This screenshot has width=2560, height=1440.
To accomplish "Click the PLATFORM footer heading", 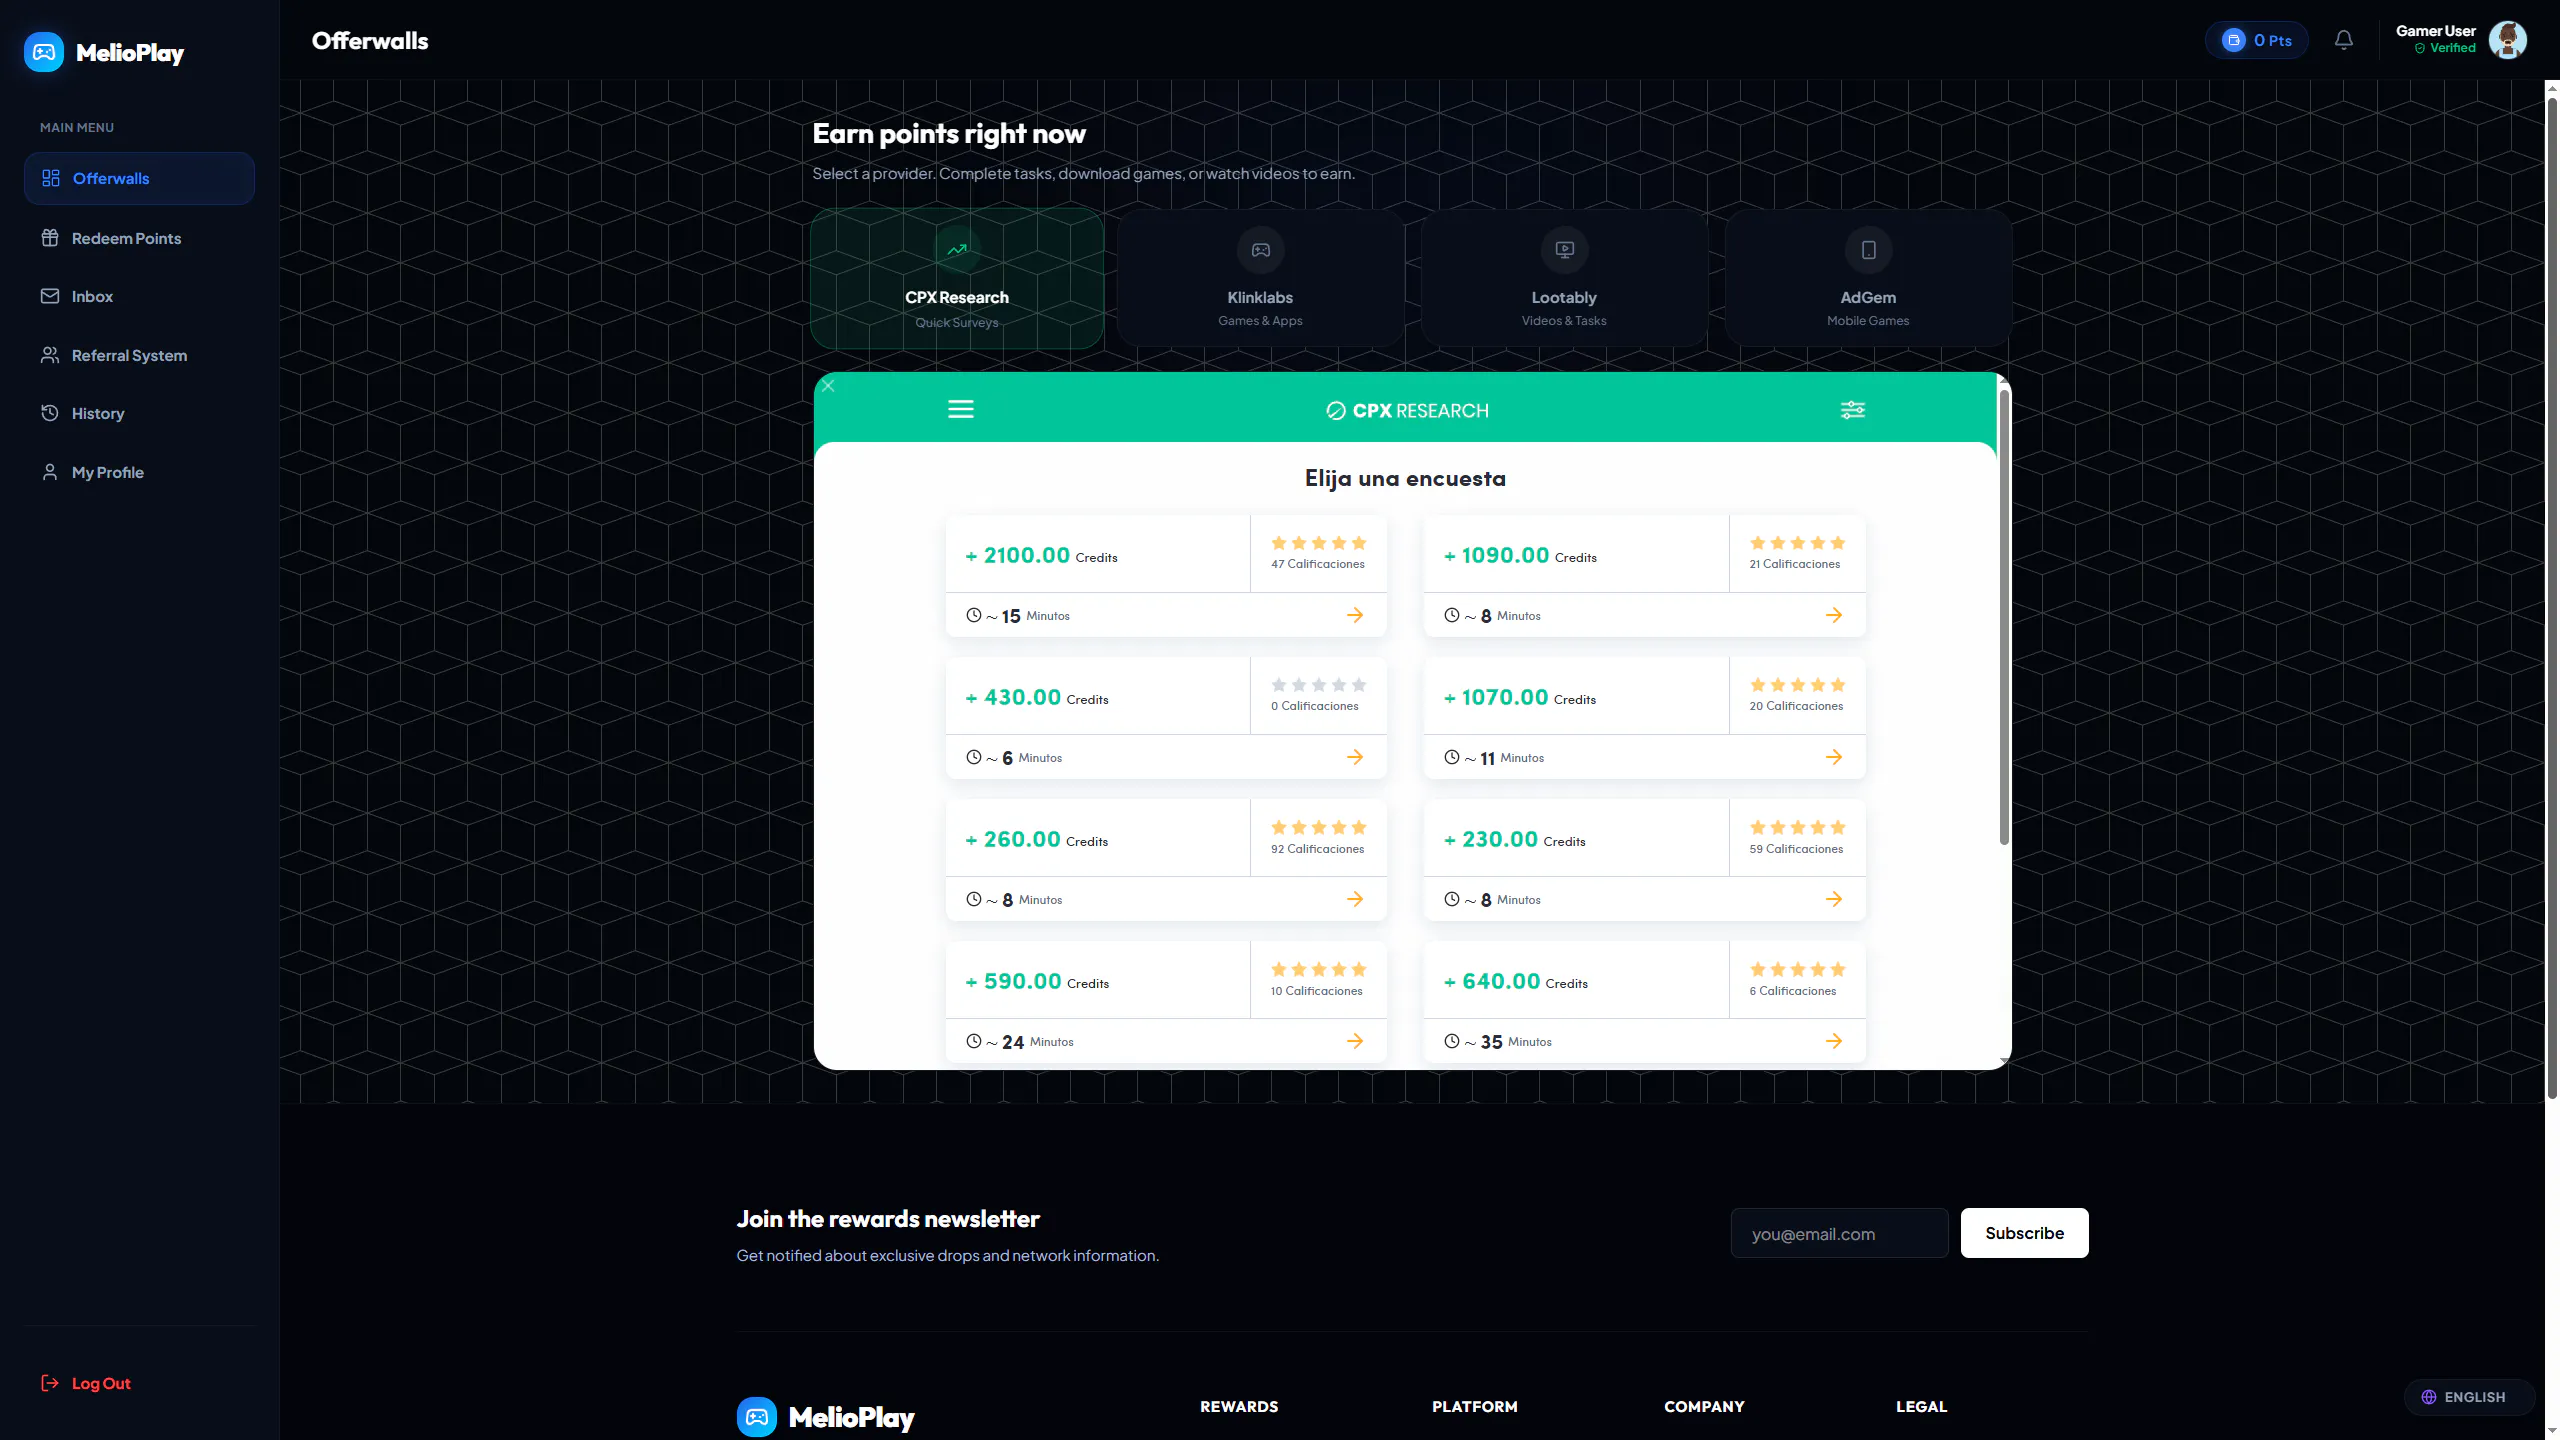I will click(1474, 1406).
